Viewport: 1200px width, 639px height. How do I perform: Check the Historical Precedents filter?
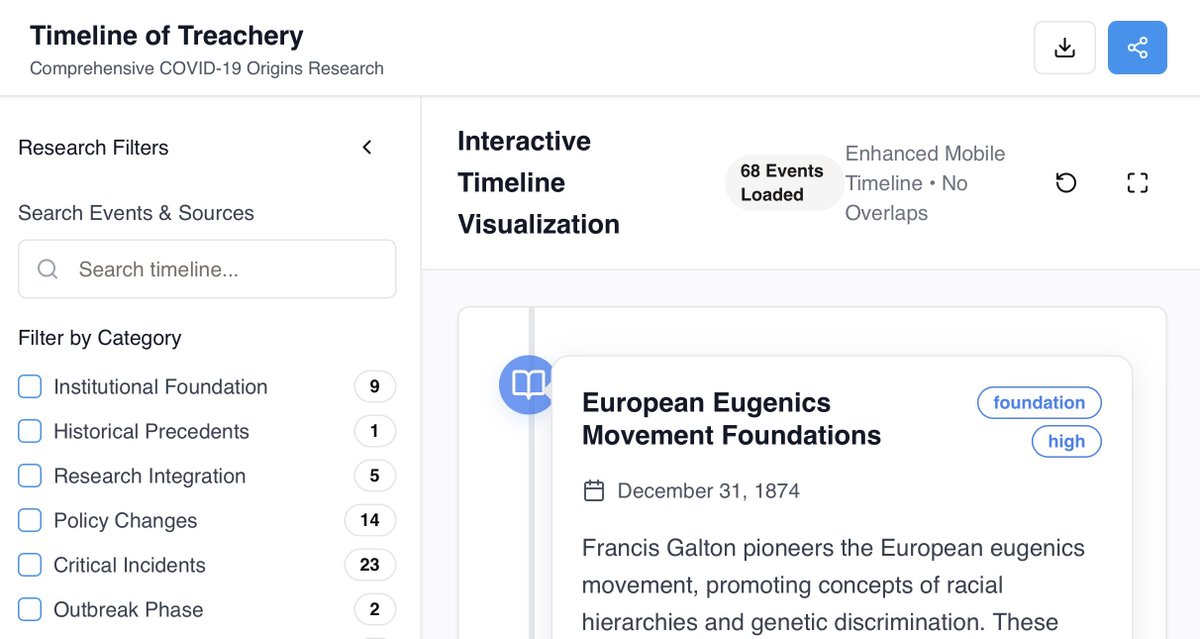coord(31,431)
